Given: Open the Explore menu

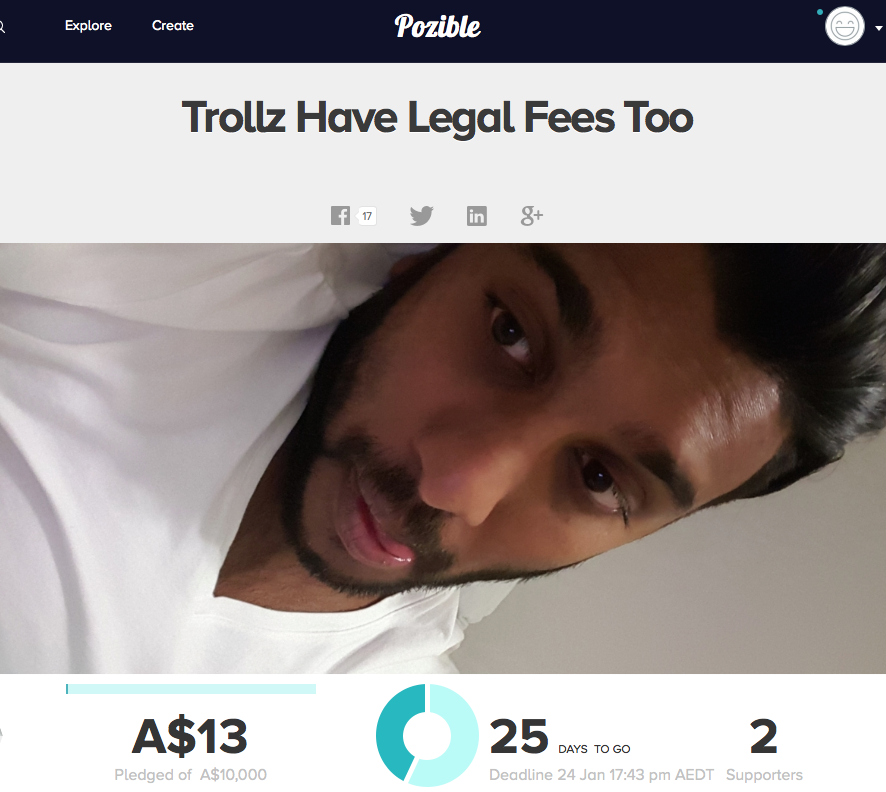Looking at the screenshot, I should tap(88, 25).
